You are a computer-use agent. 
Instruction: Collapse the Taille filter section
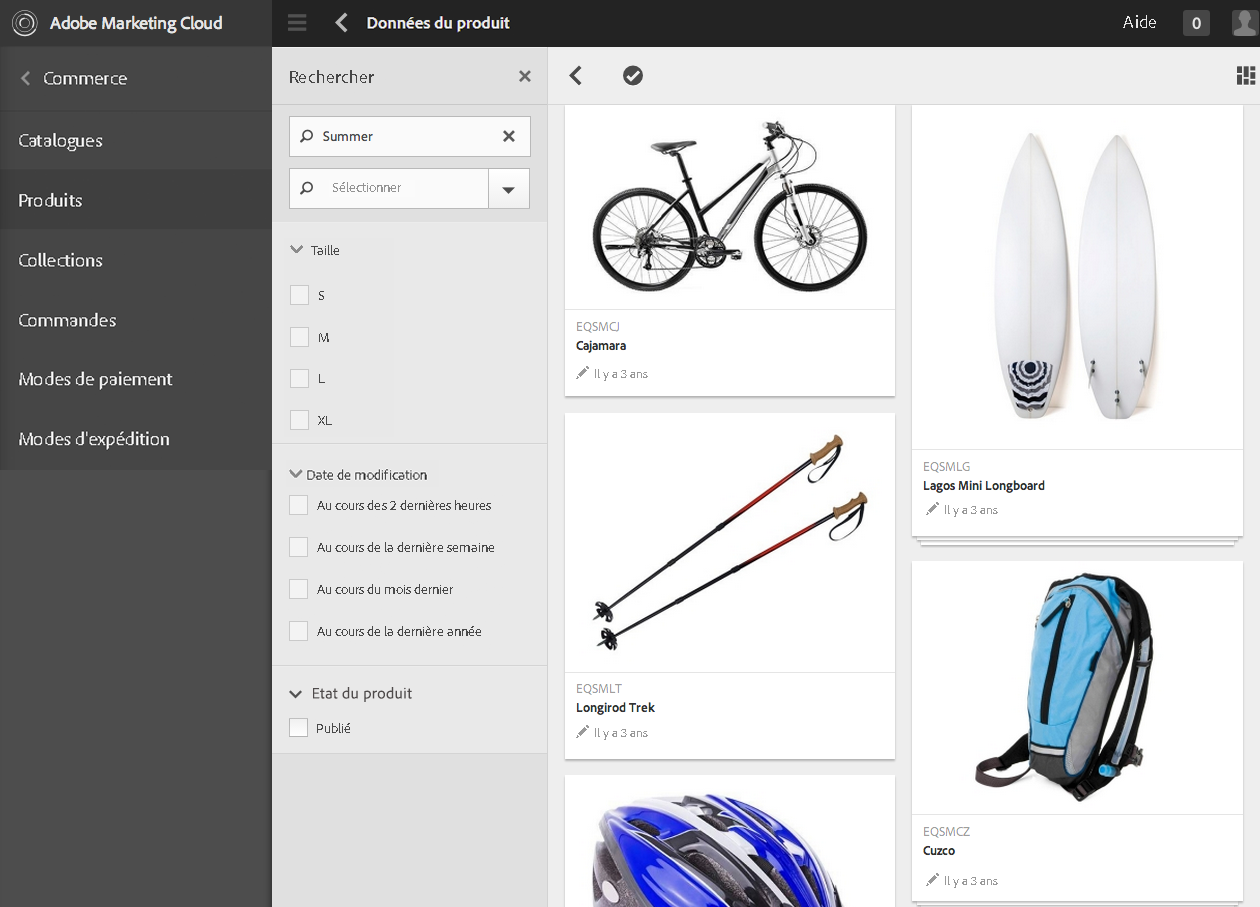point(296,249)
